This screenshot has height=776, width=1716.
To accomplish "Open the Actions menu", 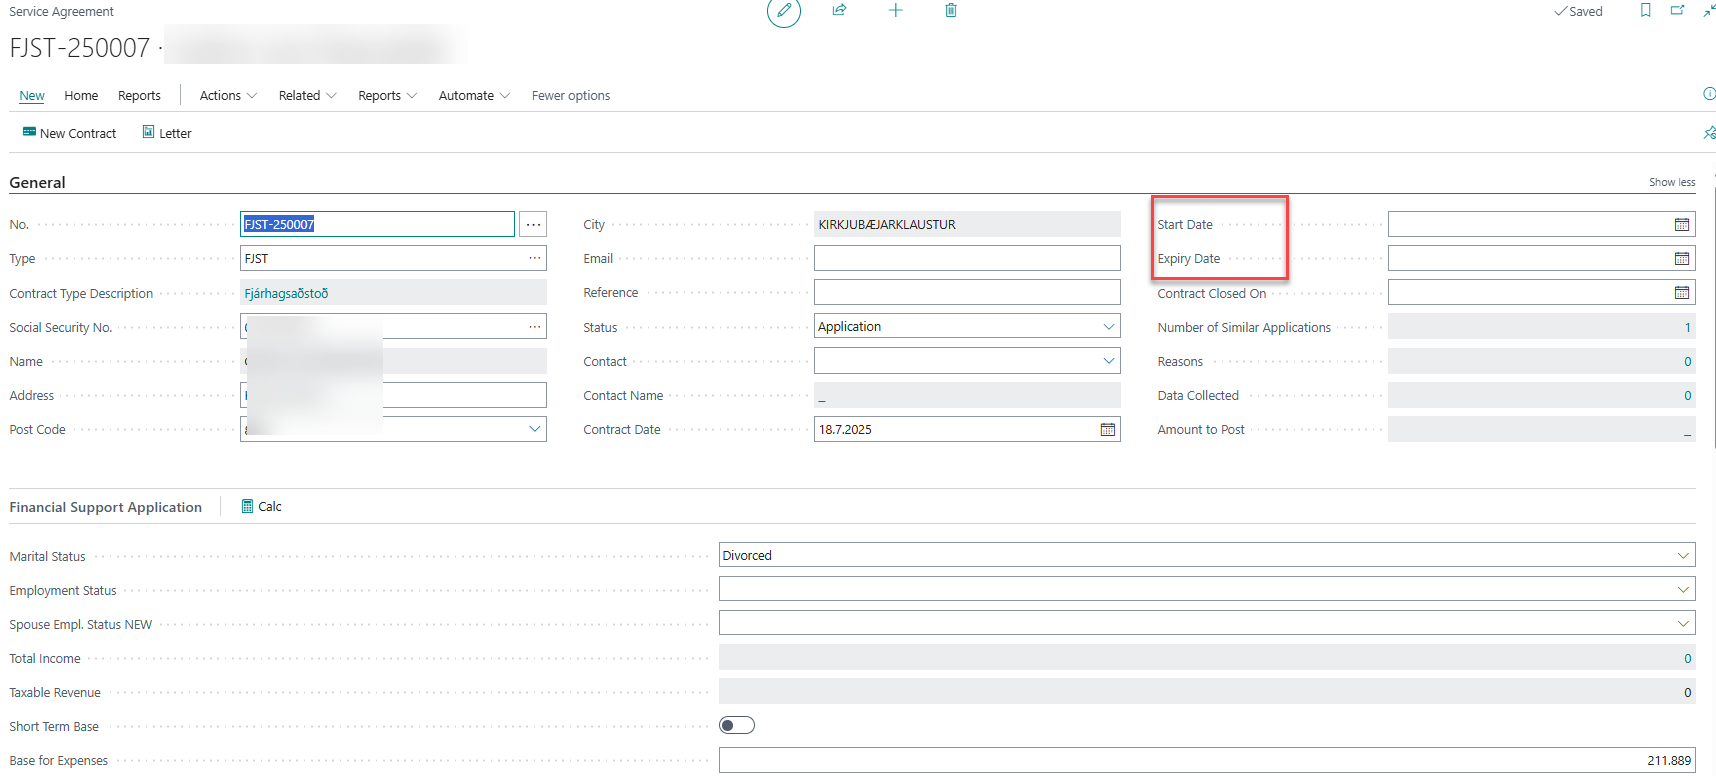I will click(x=228, y=96).
